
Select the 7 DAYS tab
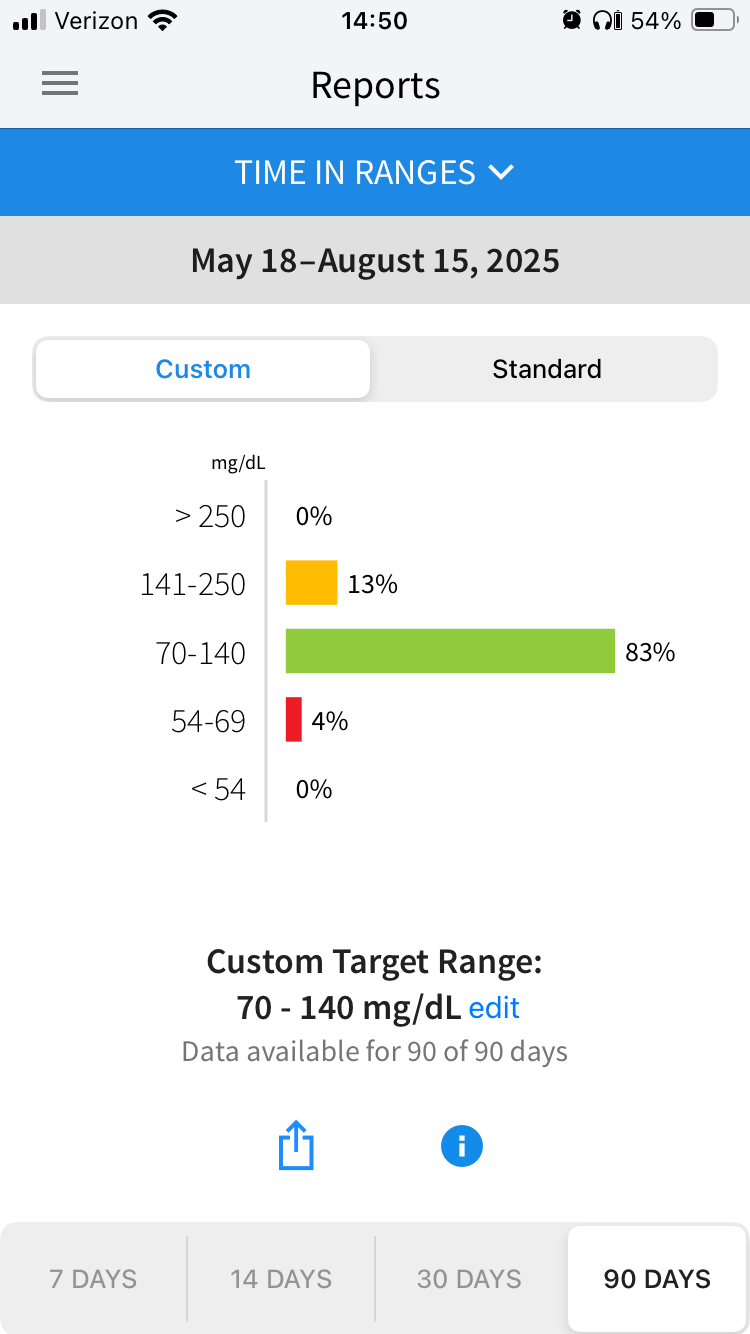coord(94,1279)
